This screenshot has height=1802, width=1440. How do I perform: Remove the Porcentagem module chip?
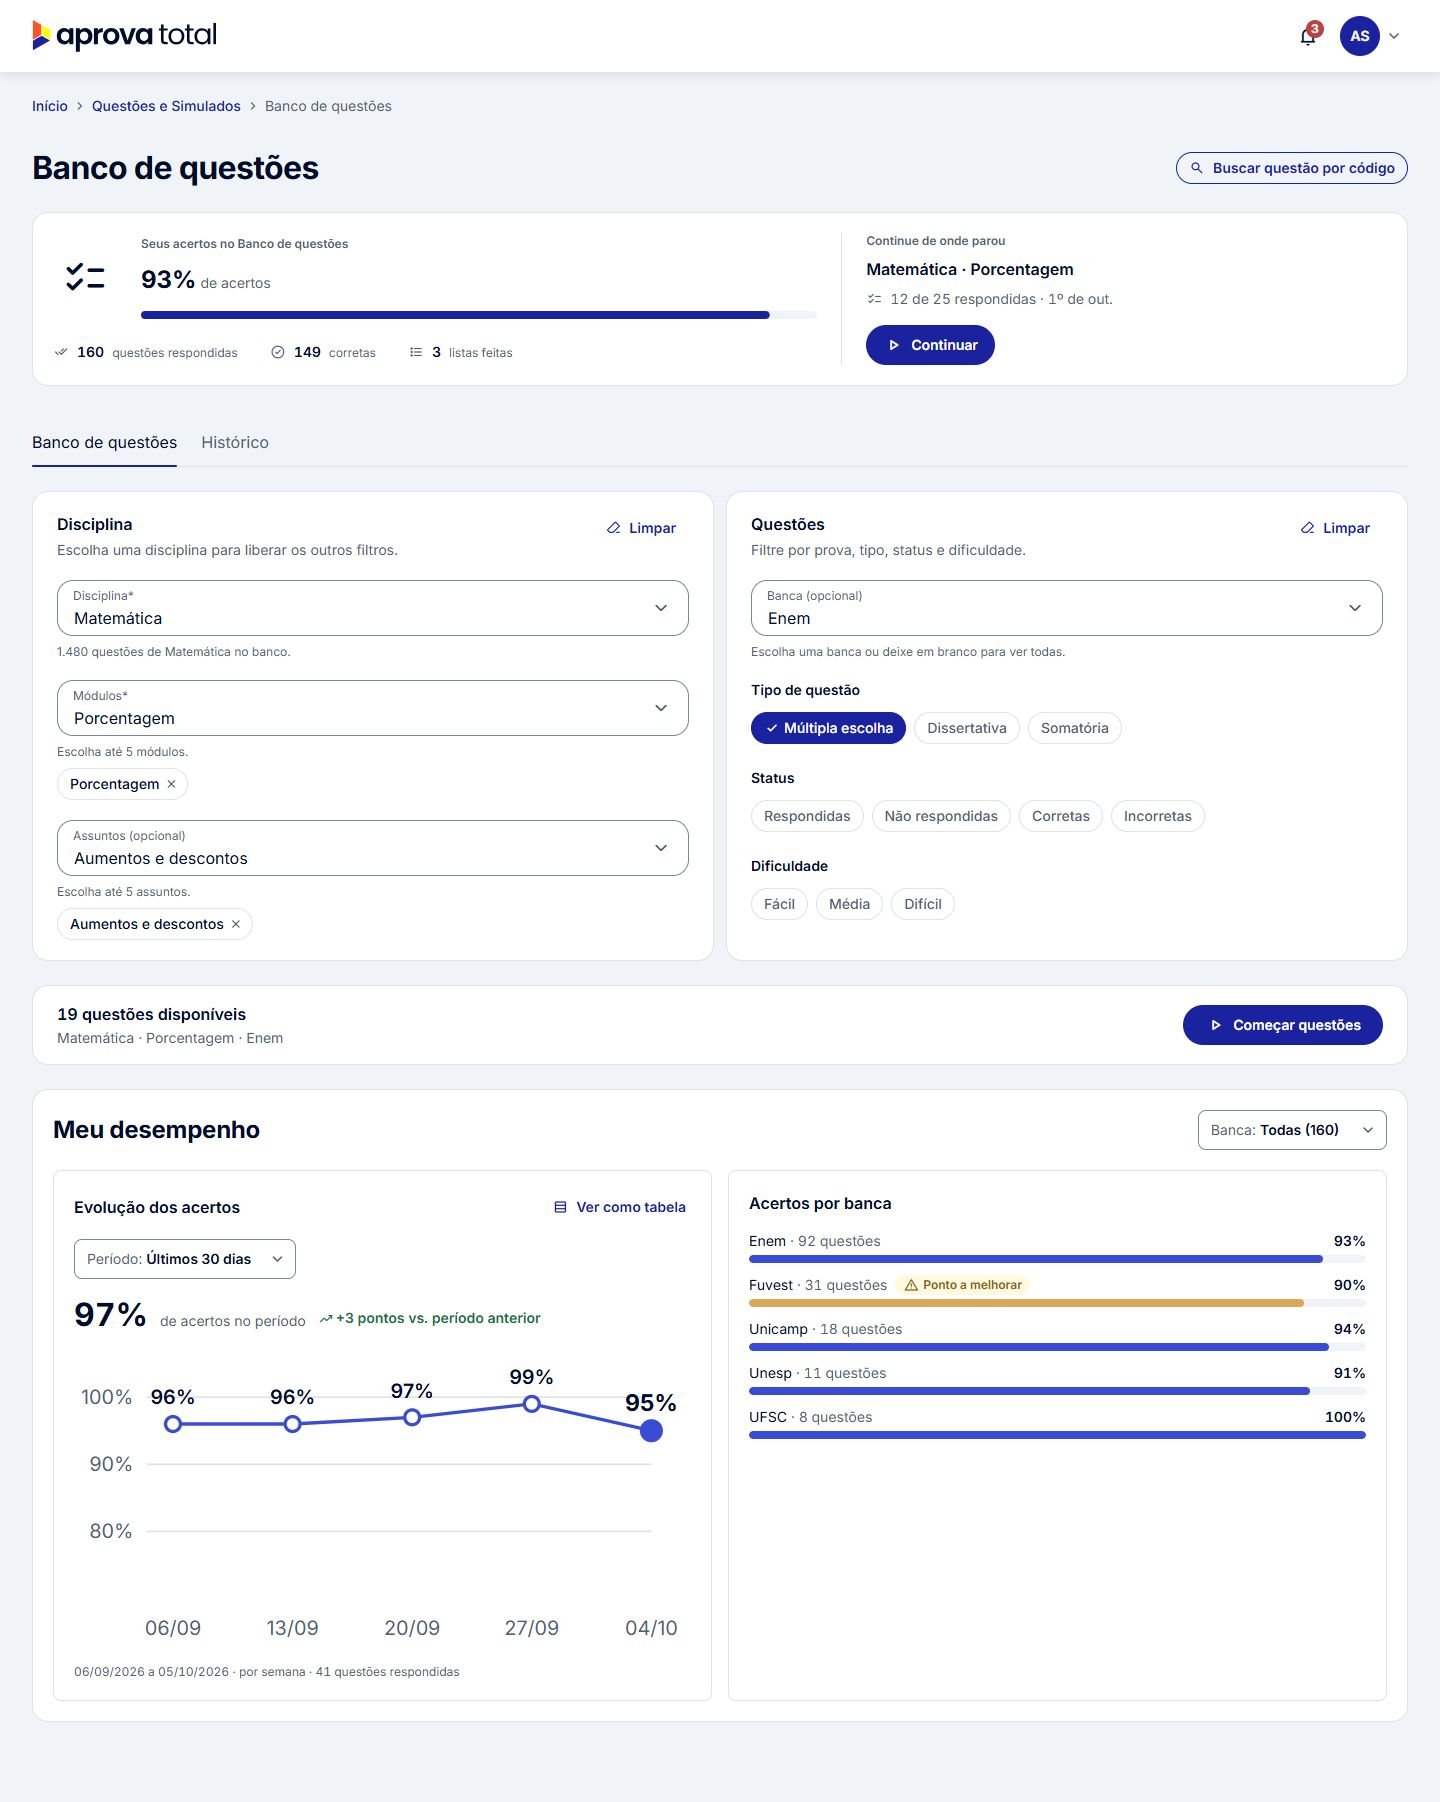click(171, 784)
